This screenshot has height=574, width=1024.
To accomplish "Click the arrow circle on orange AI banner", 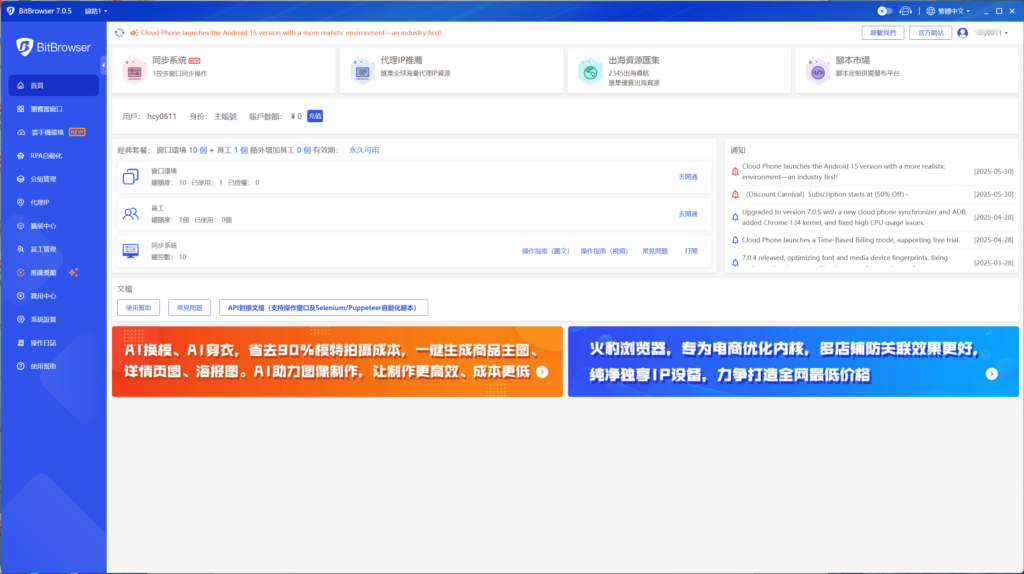I will [x=543, y=372].
